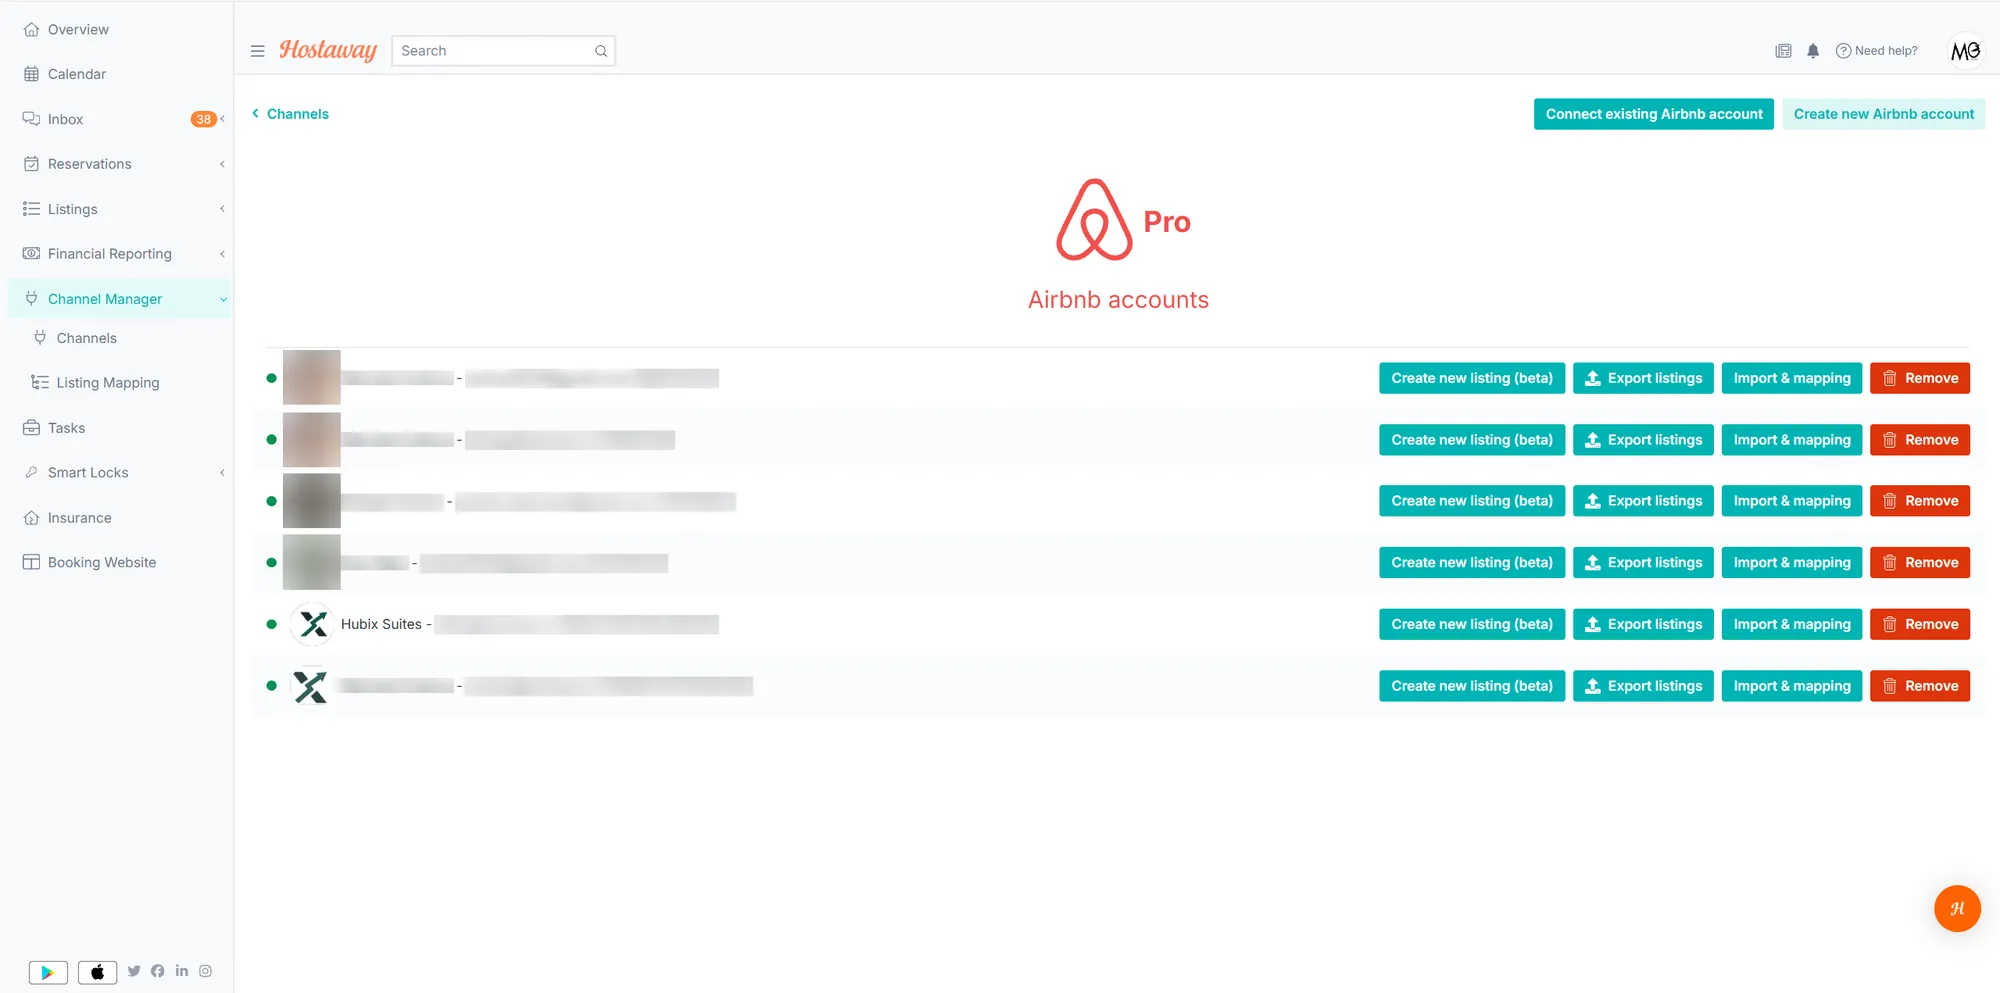The width and height of the screenshot is (2000, 993).
Task: Click the Google Play store icon
Action: (48, 972)
